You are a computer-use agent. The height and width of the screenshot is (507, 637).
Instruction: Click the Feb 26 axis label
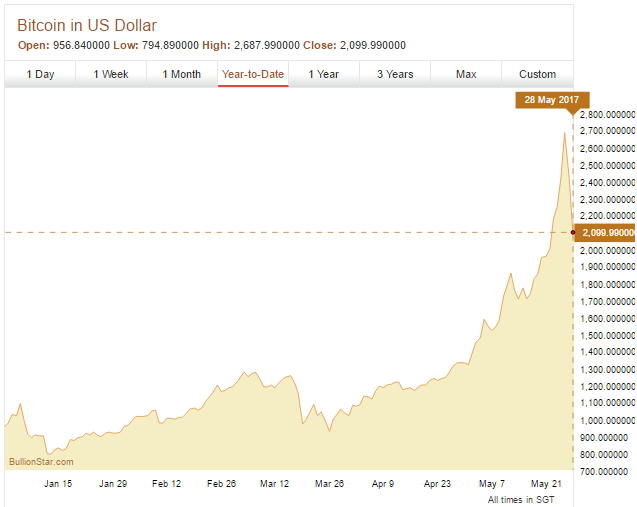click(x=221, y=484)
